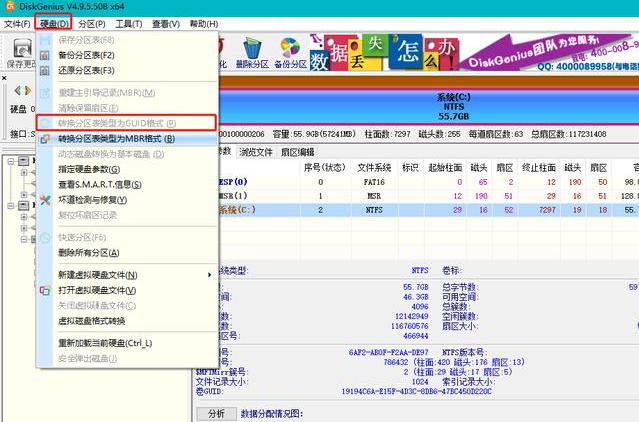The image size is (639, 422).
Task: Open the 分区(P) menu
Action: (x=92, y=24)
